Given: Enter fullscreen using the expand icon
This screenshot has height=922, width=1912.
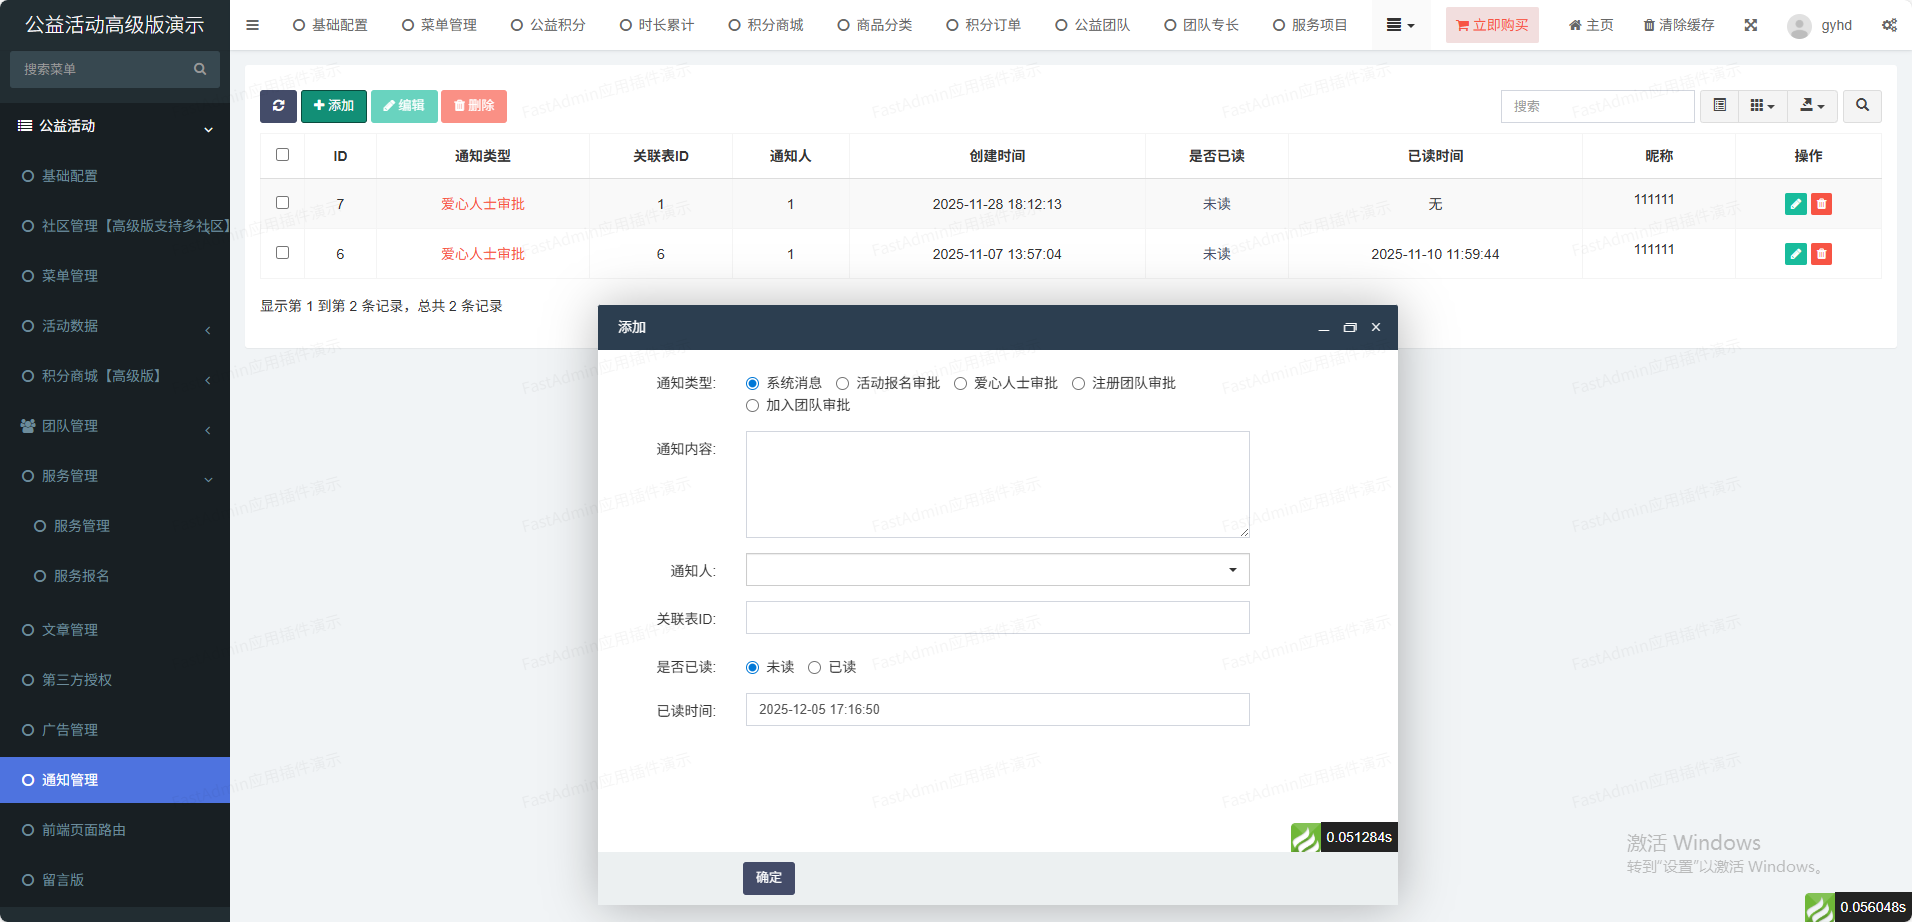Looking at the screenshot, I should [x=1750, y=25].
